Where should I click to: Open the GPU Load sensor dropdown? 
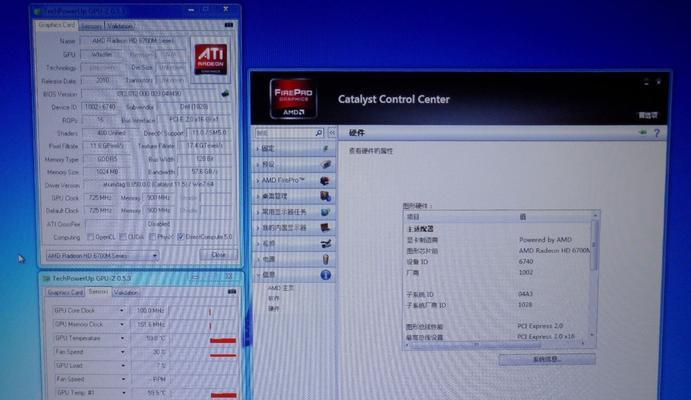123,366
